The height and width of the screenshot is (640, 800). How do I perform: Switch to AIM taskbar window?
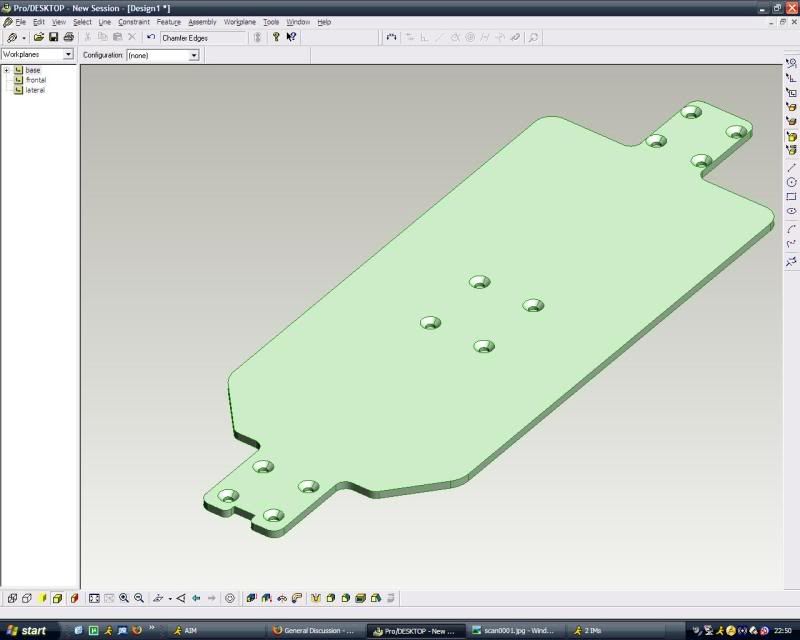(x=184, y=631)
